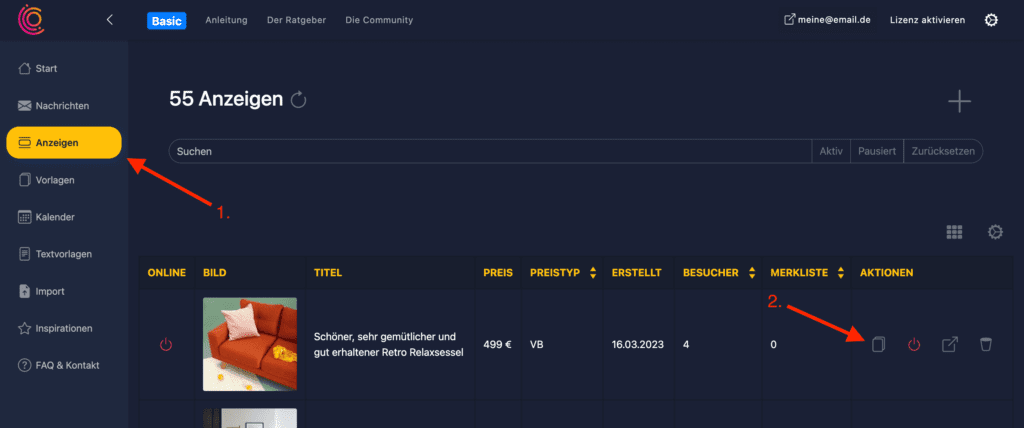This screenshot has height=428, width=1024.
Task: Toggle online status of Retro Relaxsessel ad
Action: click(x=166, y=344)
